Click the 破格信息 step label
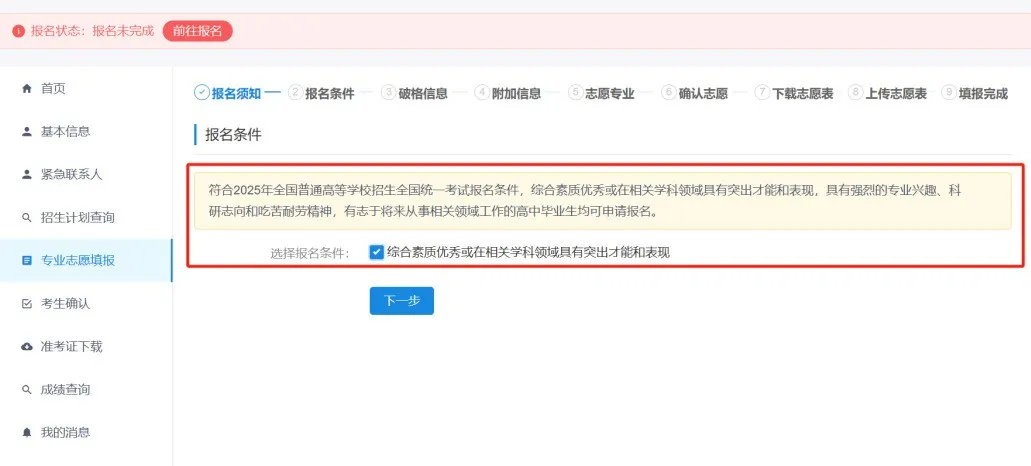The image size is (1031, 466). pyautogui.click(x=423, y=93)
